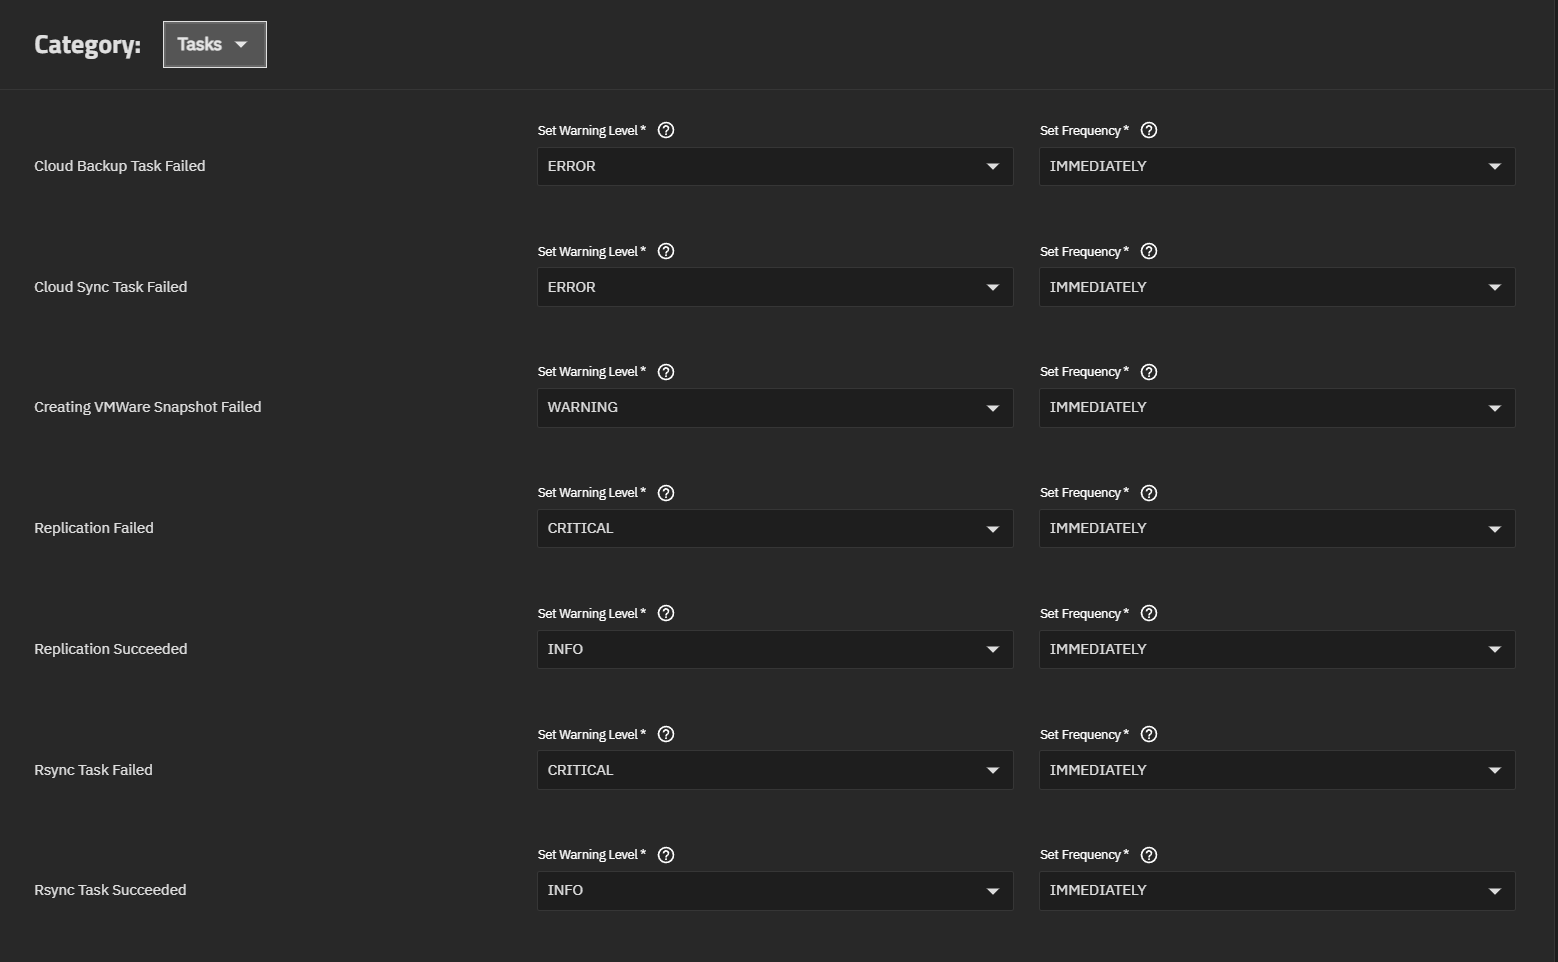Screen dimensions: 1558x962
Task: Open the Category Tasks dropdown
Action: [214, 45]
